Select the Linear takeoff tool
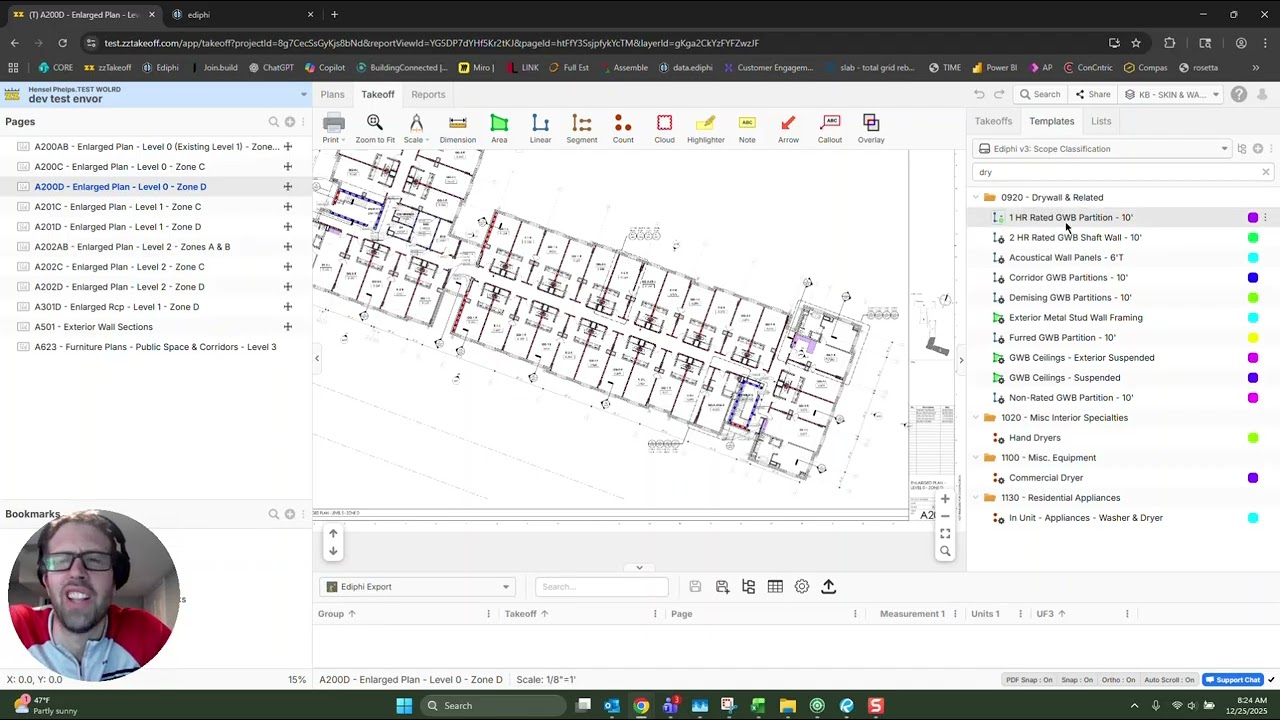The height and width of the screenshot is (720, 1280). 540,128
